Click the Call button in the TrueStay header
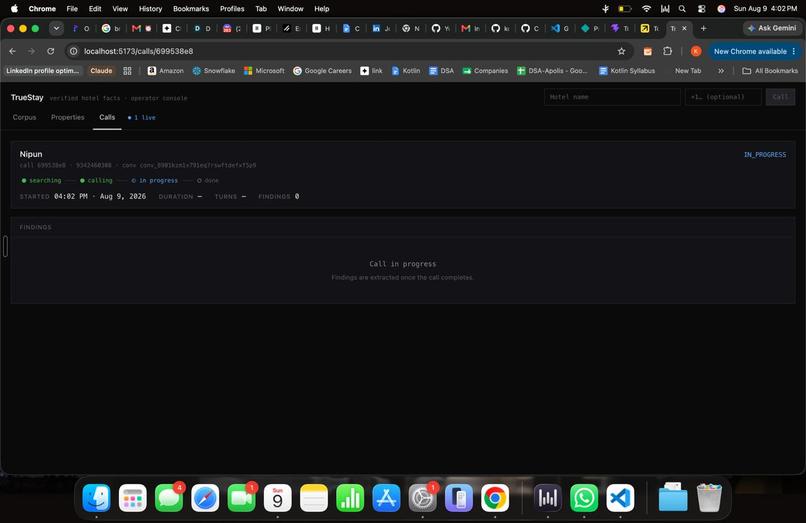This screenshot has height=523, width=806. point(780,97)
